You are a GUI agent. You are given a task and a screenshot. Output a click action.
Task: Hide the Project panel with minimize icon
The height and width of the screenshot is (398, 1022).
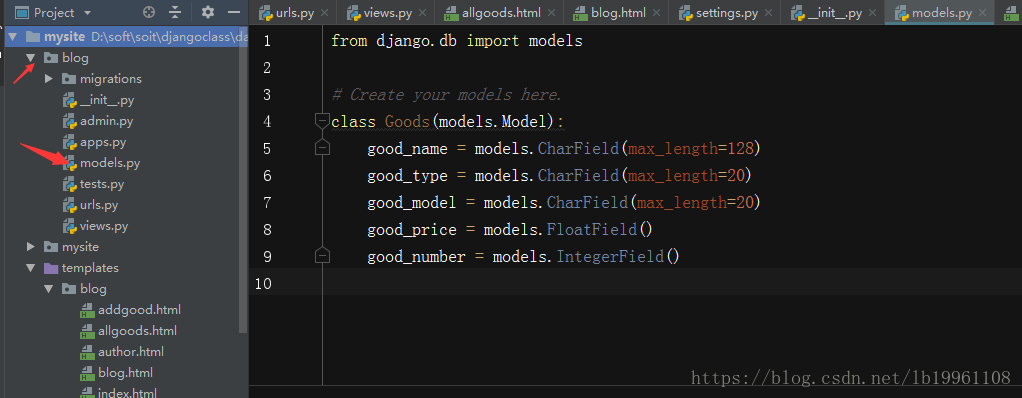234,12
